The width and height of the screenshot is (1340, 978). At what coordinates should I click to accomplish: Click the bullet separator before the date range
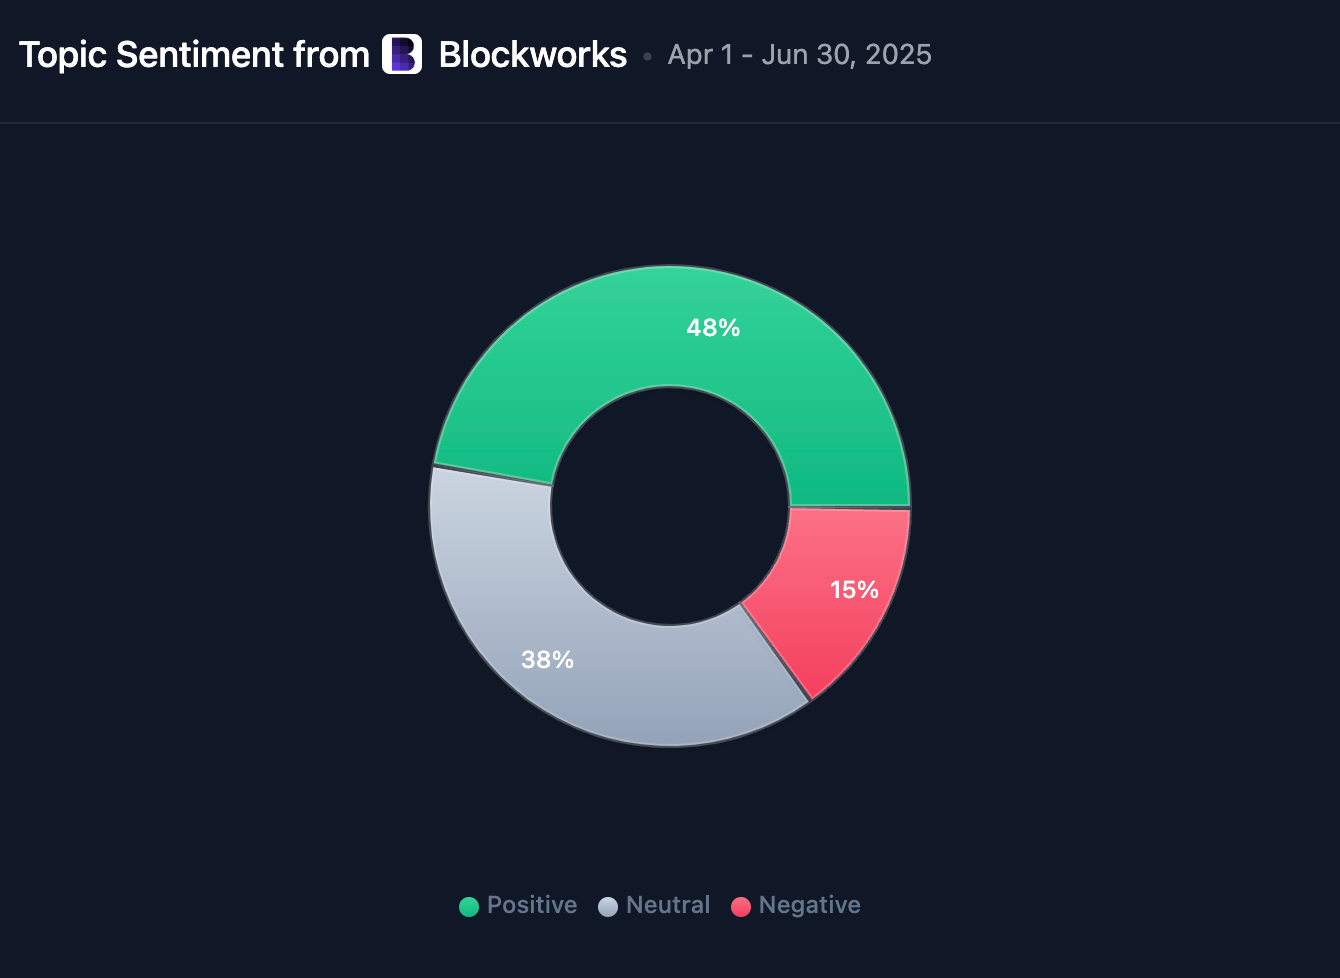tap(647, 57)
